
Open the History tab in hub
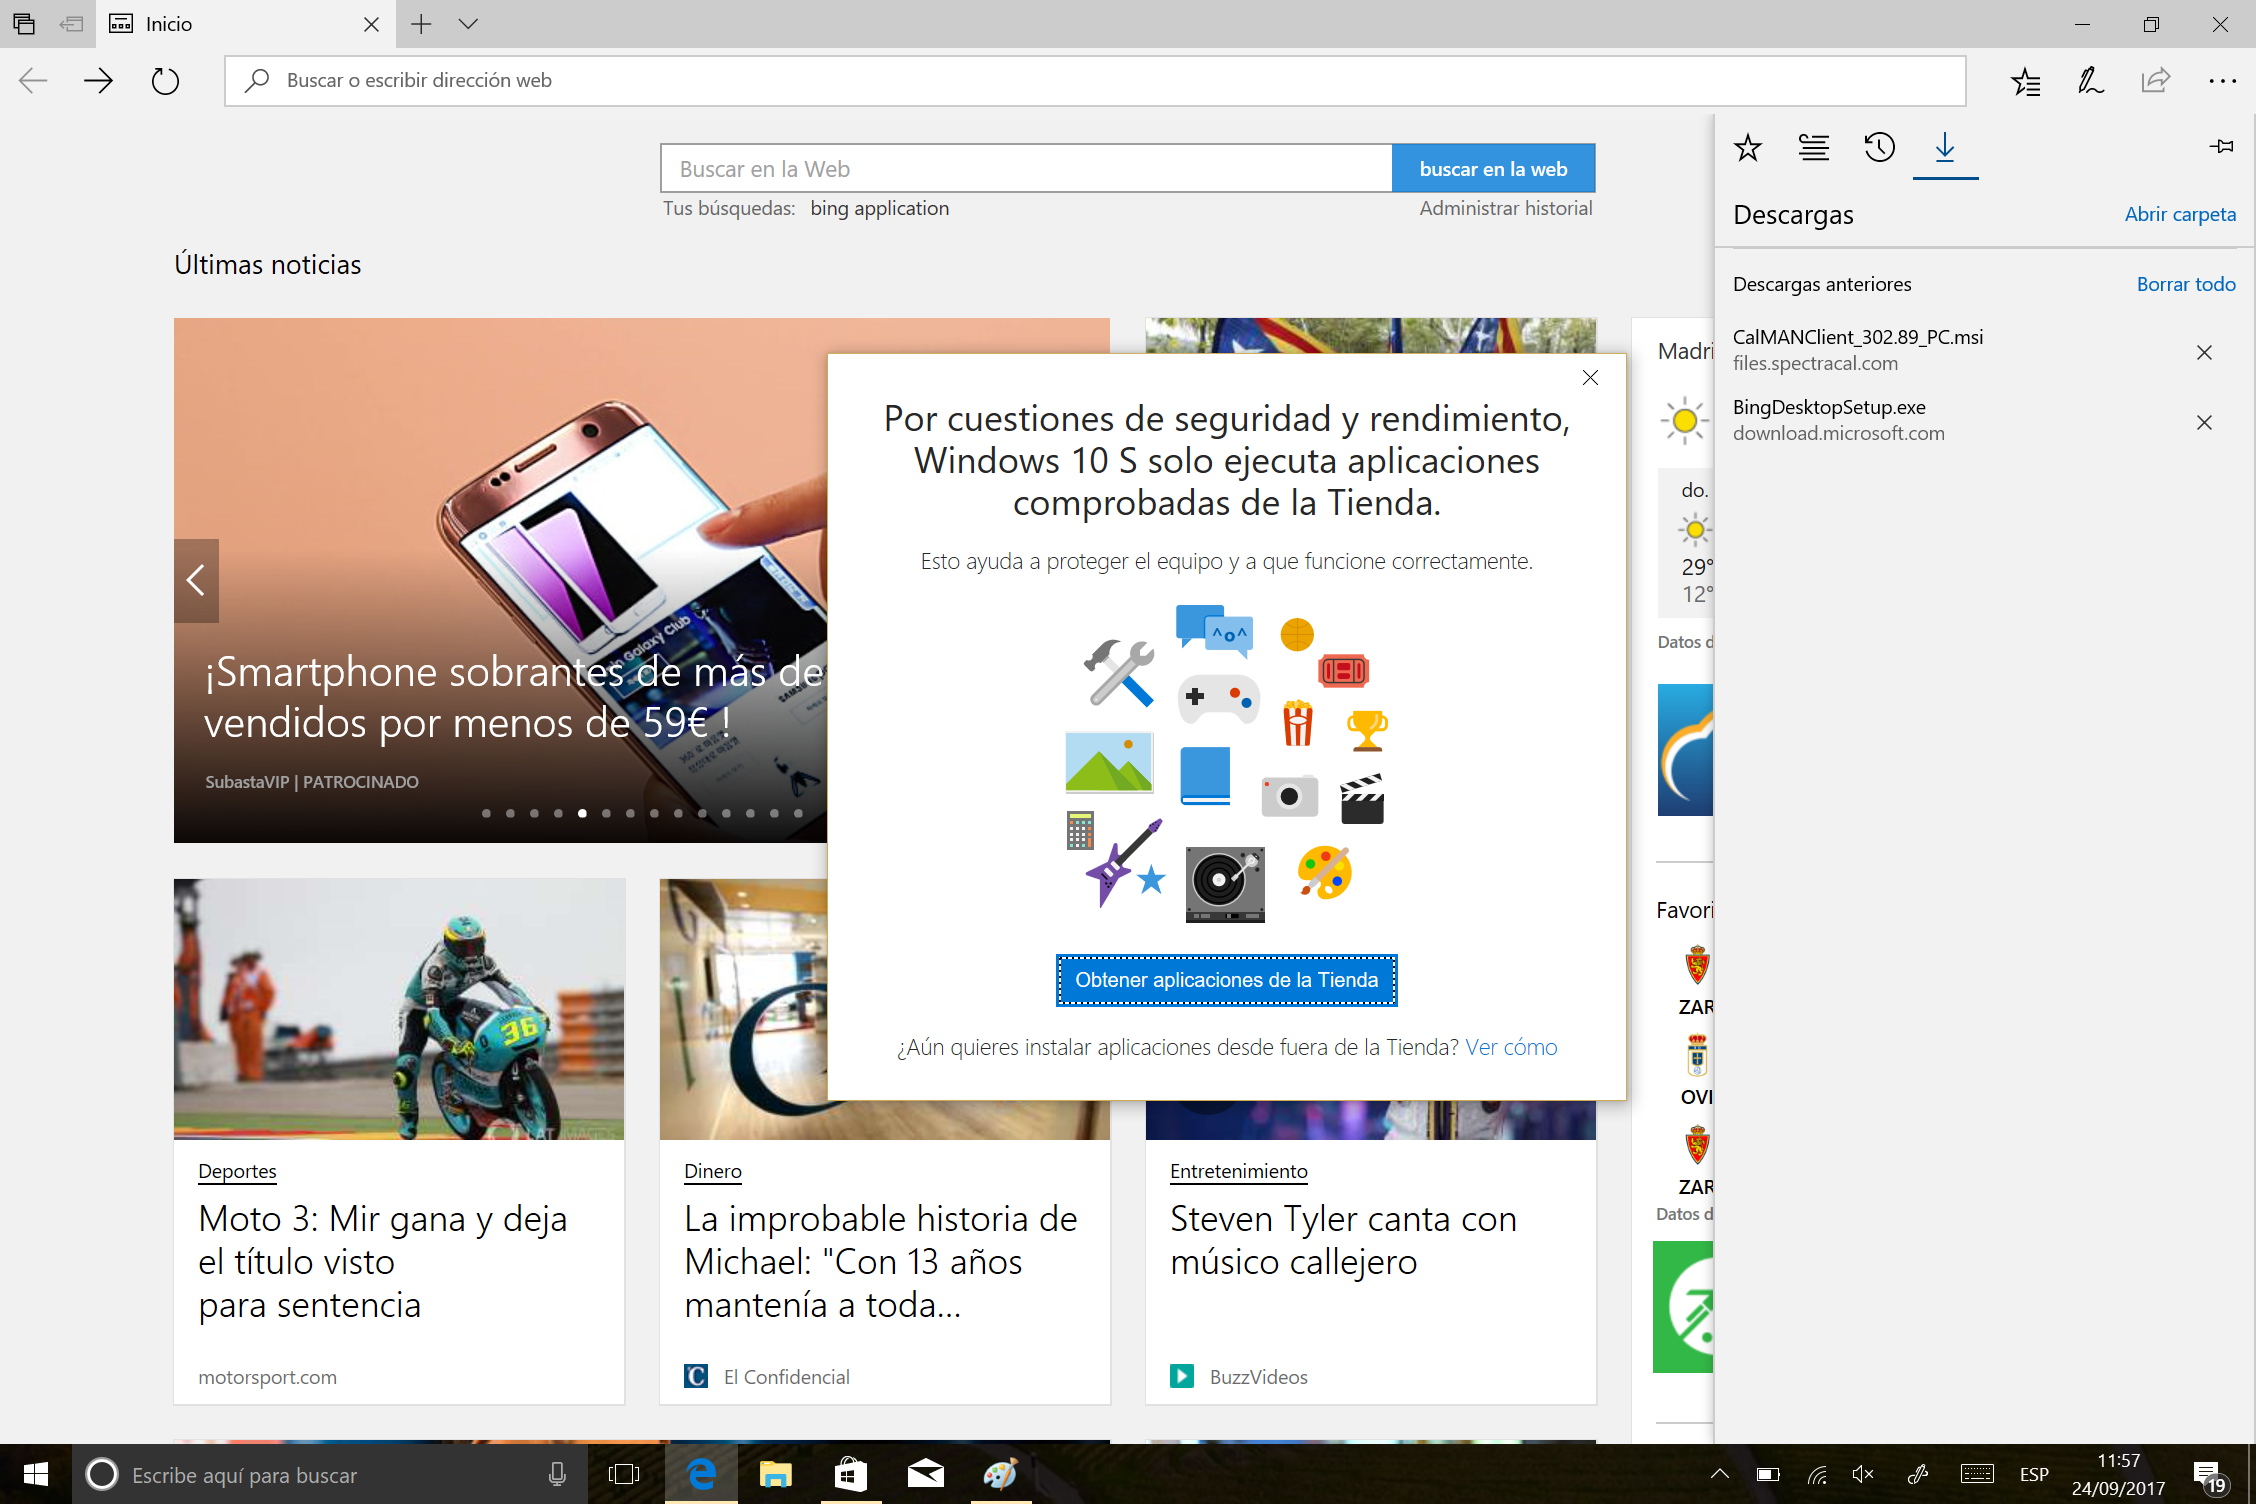[1879, 148]
